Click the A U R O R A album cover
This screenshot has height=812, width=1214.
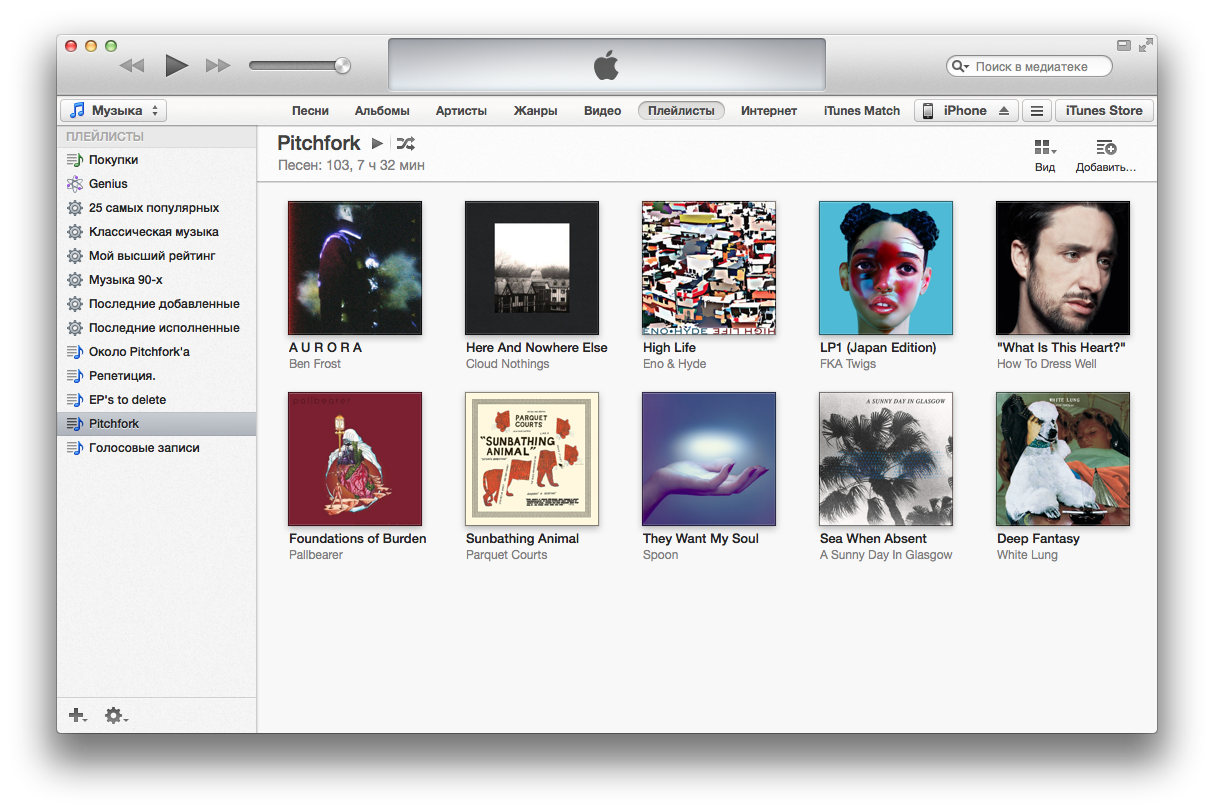pos(355,268)
